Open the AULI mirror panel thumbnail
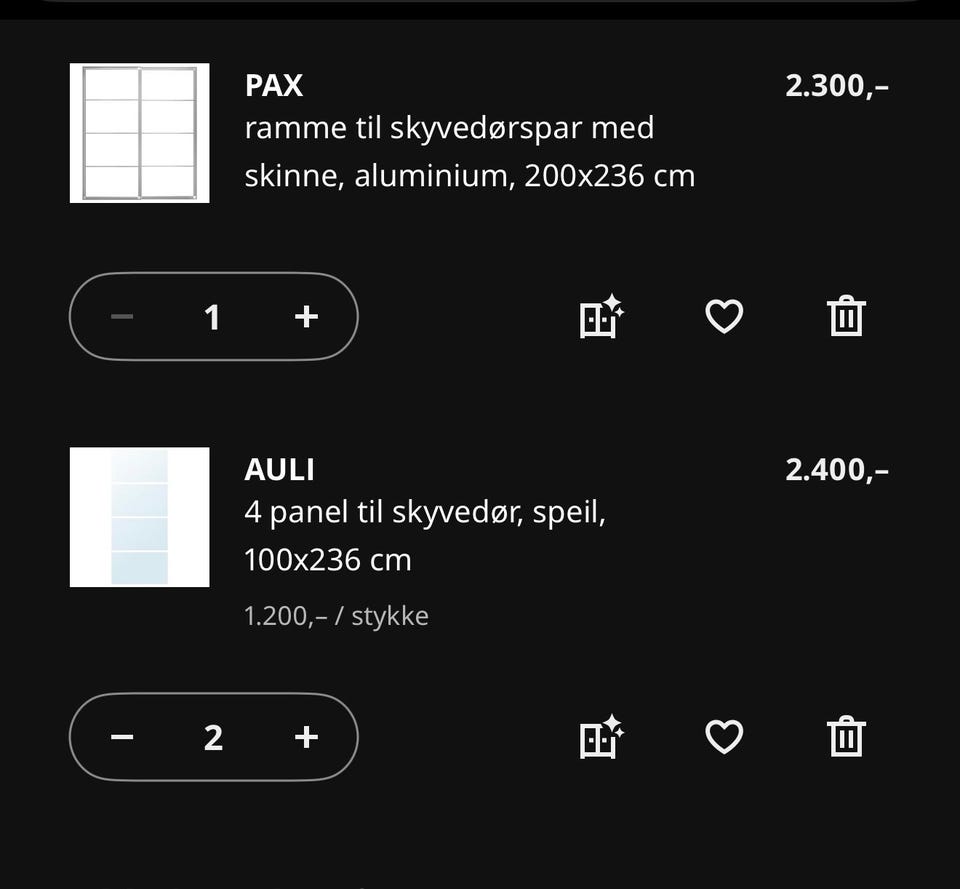 [x=139, y=517]
